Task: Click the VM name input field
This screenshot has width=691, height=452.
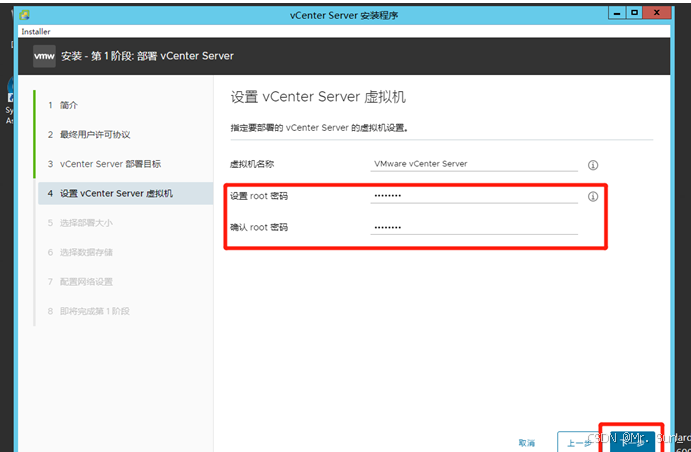Action: 474,164
